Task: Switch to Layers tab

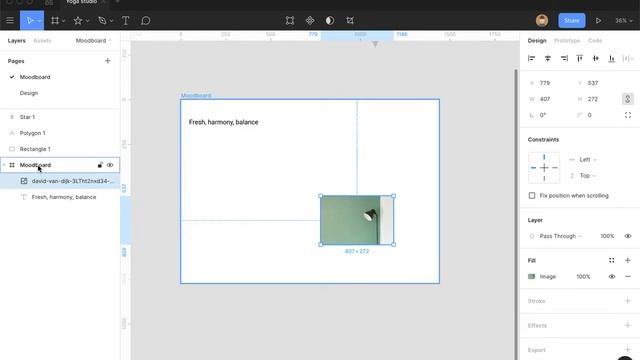Action: (16, 40)
